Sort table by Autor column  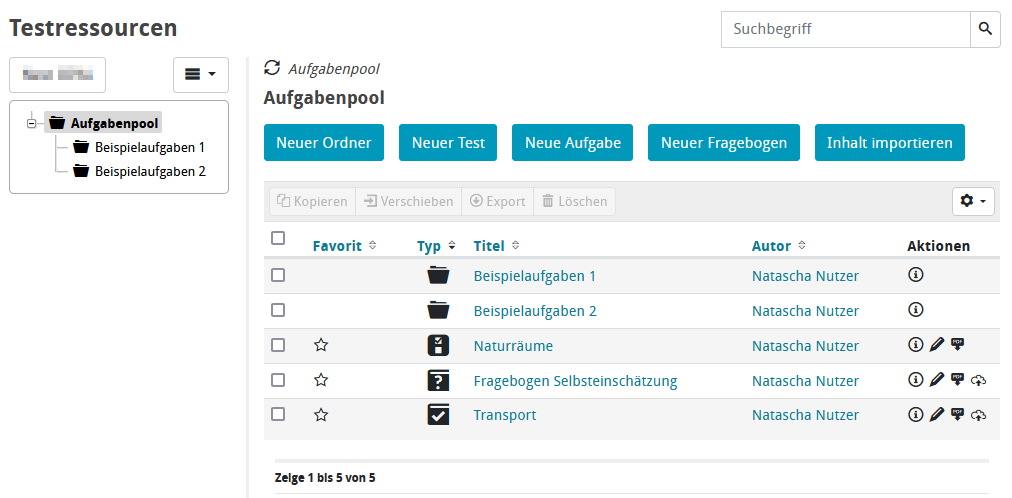click(x=771, y=246)
